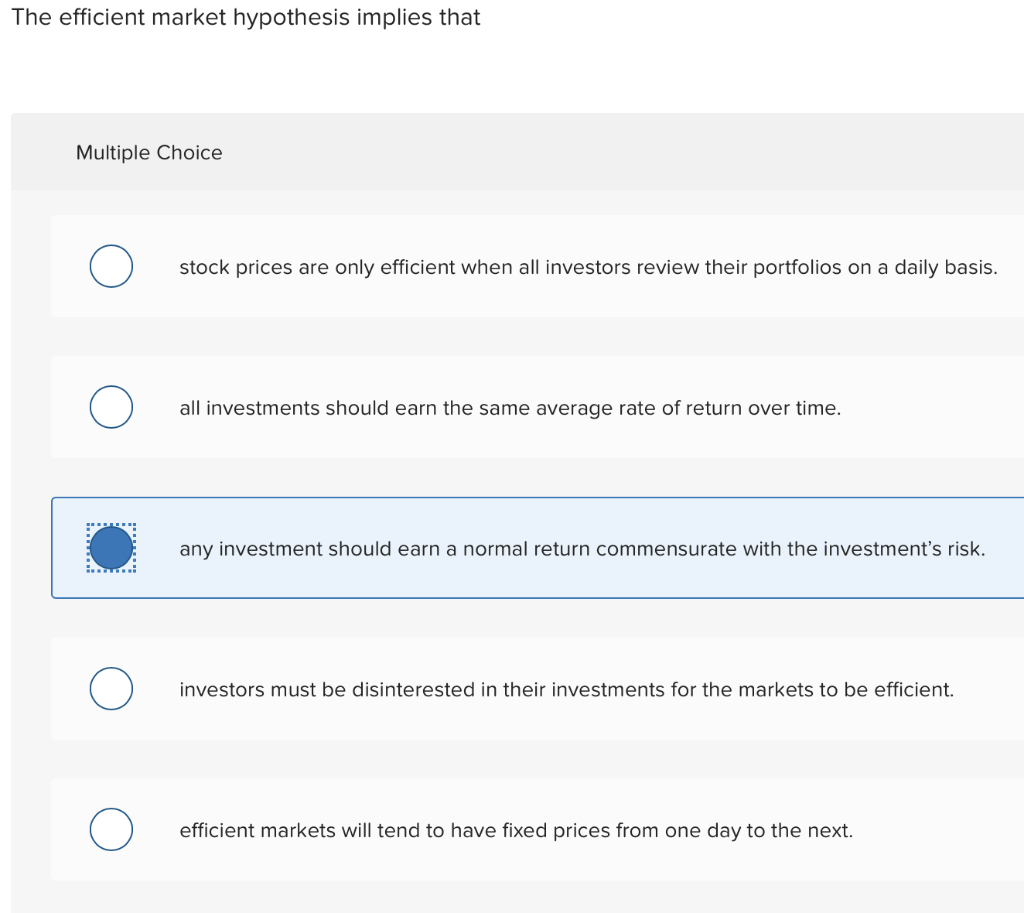Screen dimensions: 1024x913
Task: Deselect the dotted-border selected radio circle
Action: click(x=111, y=548)
